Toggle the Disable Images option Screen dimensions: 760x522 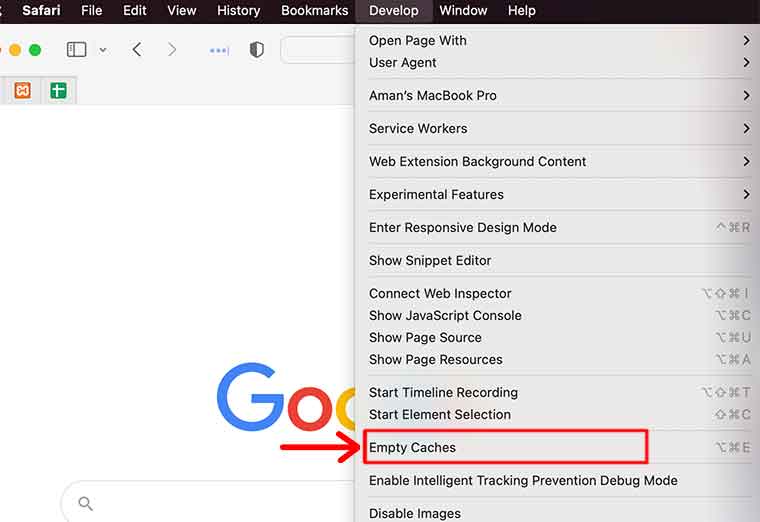click(x=559, y=513)
